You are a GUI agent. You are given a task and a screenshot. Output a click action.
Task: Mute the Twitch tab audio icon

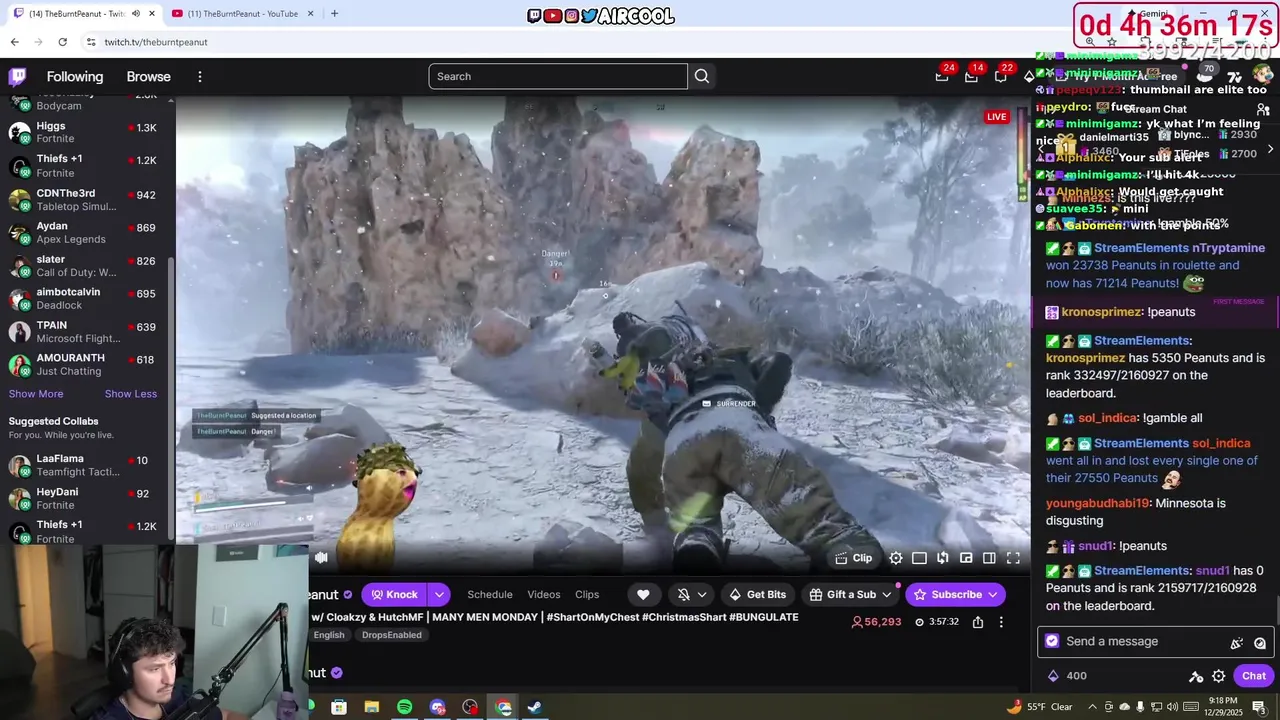click(136, 13)
